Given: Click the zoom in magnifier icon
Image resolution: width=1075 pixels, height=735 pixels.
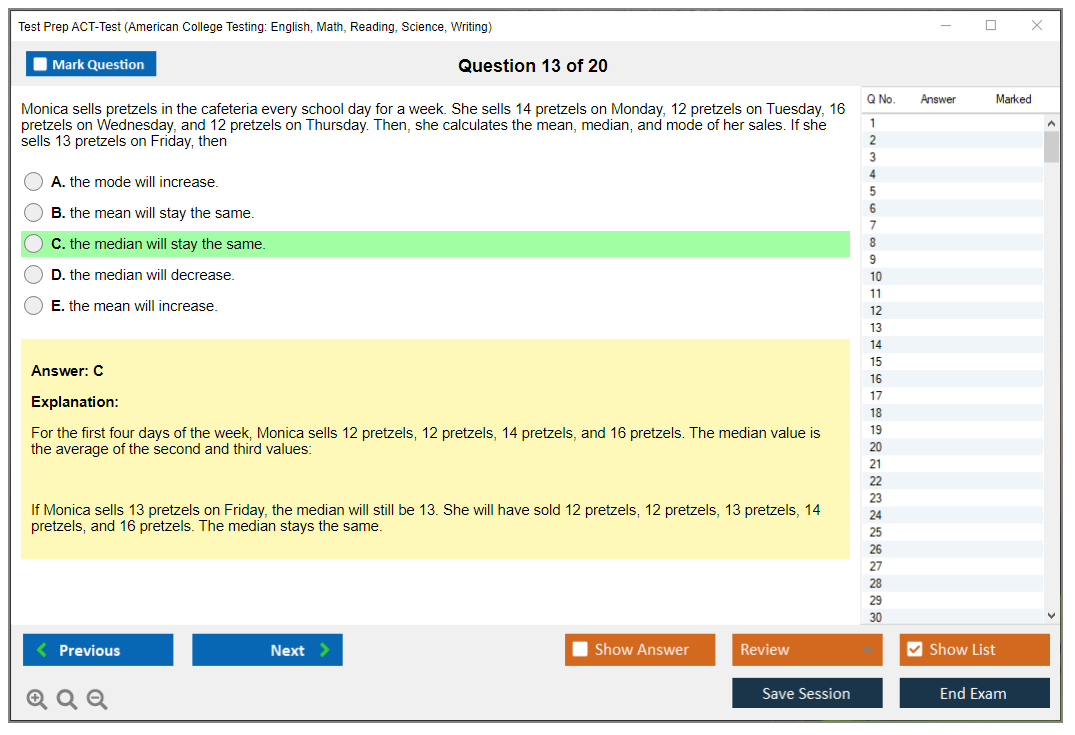Looking at the screenshot, I should pyautogui.click(x=37, y=700).
